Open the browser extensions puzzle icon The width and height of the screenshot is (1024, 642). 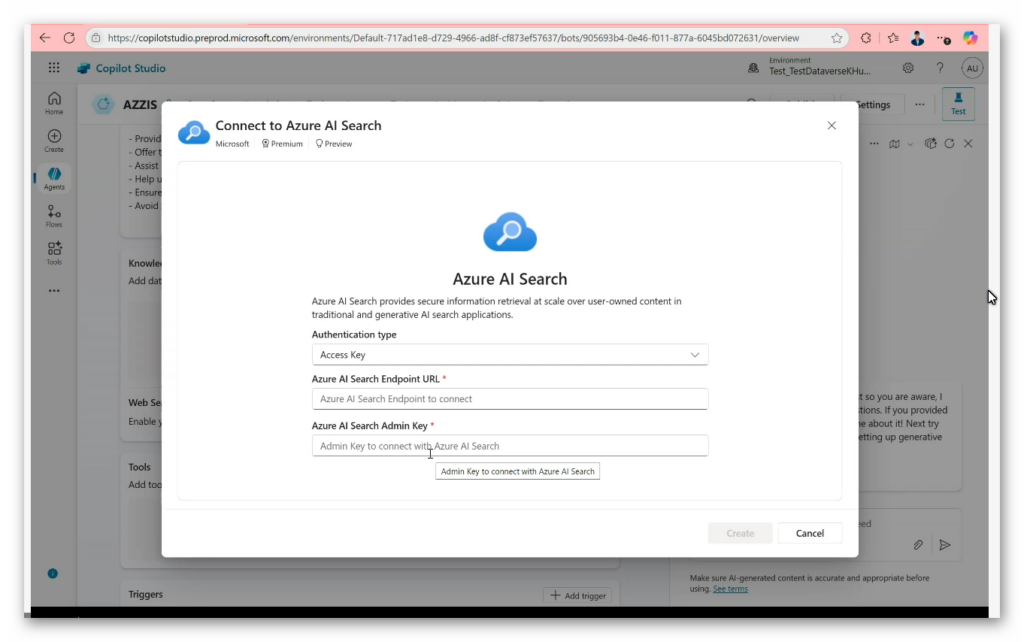pyautogui.click(x=866, y=38)
